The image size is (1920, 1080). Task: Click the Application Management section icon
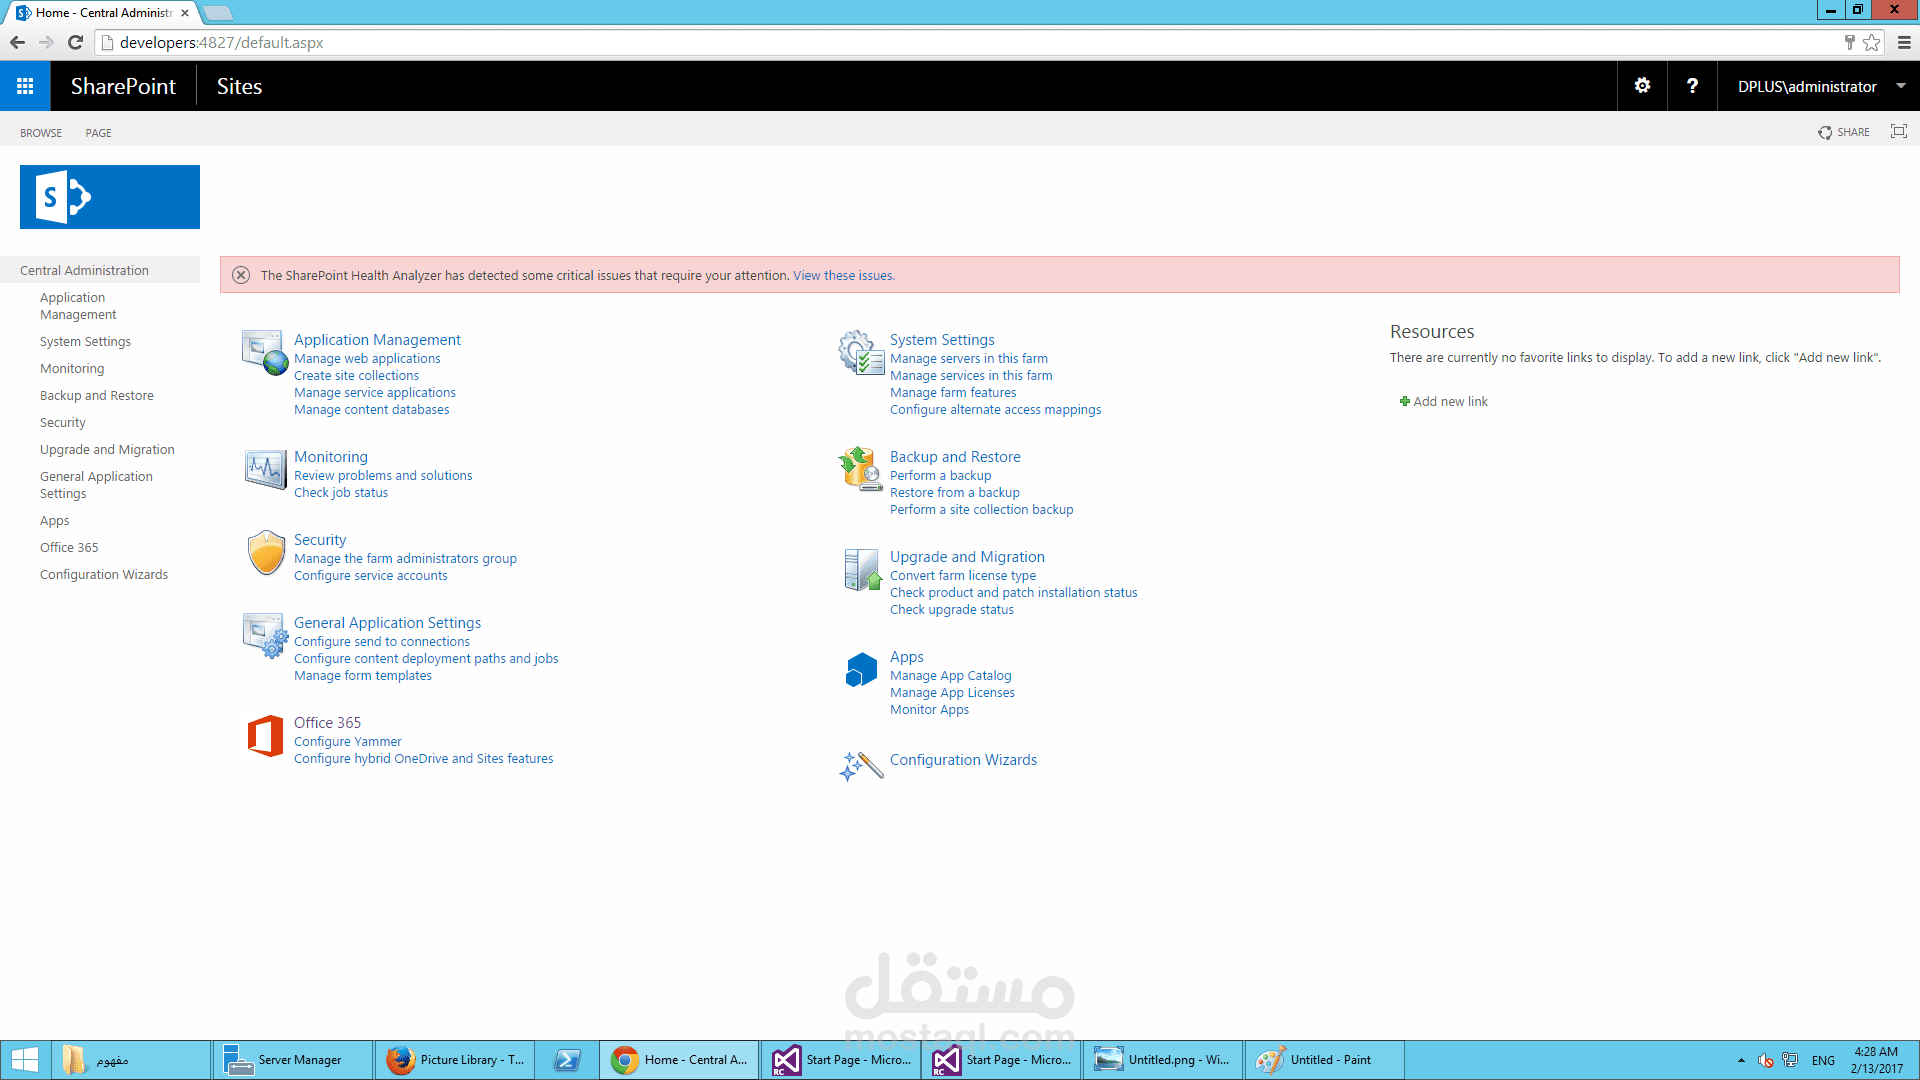coord(265,353)
